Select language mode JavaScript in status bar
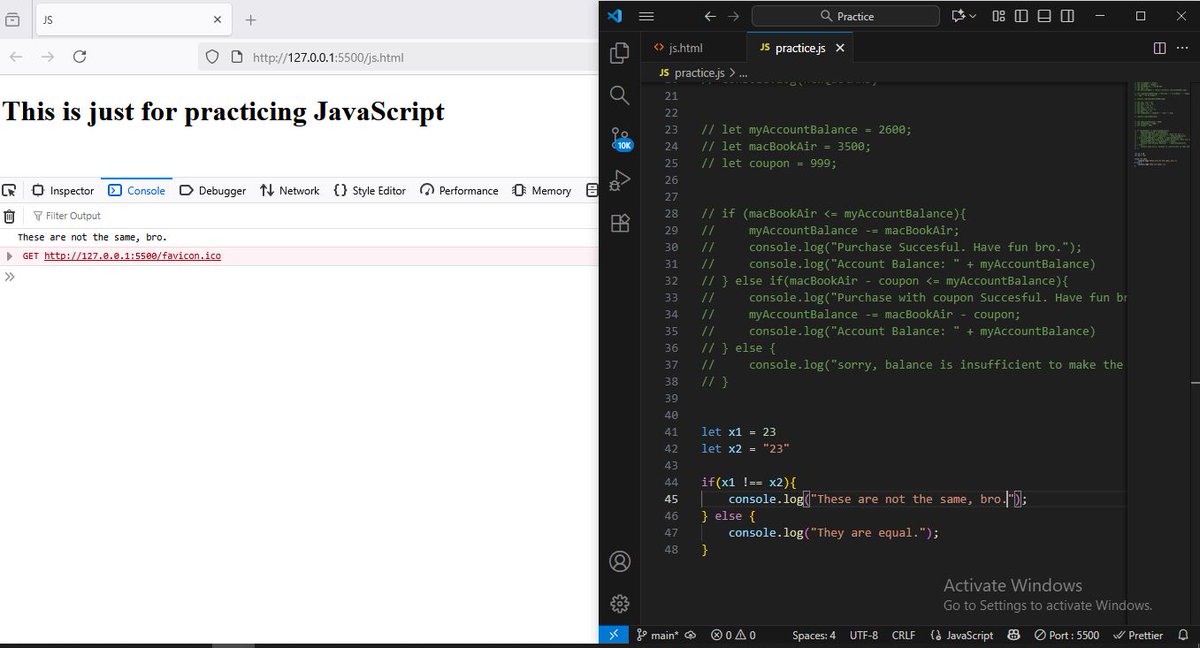Viewport: 1200px width, 648px height. (961, 635)
